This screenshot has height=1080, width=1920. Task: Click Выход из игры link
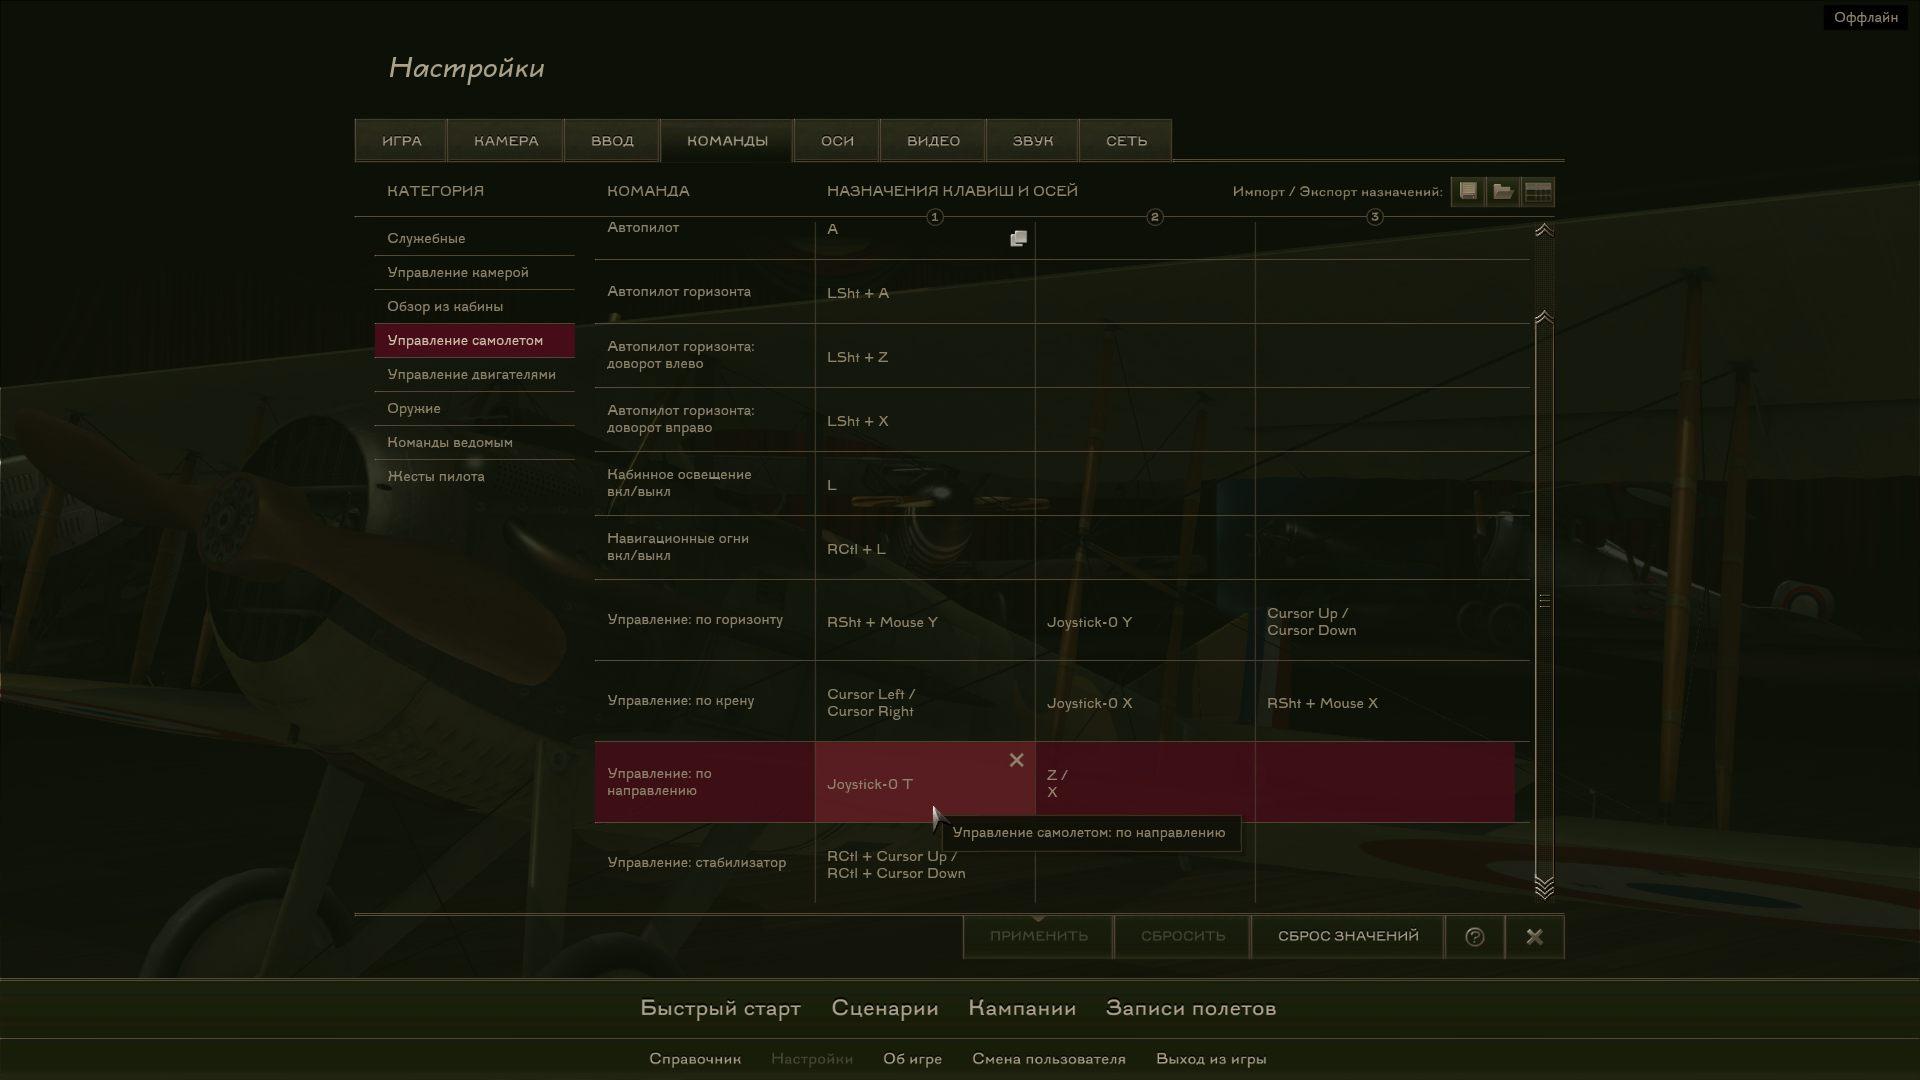(x=1211, y=1059)
